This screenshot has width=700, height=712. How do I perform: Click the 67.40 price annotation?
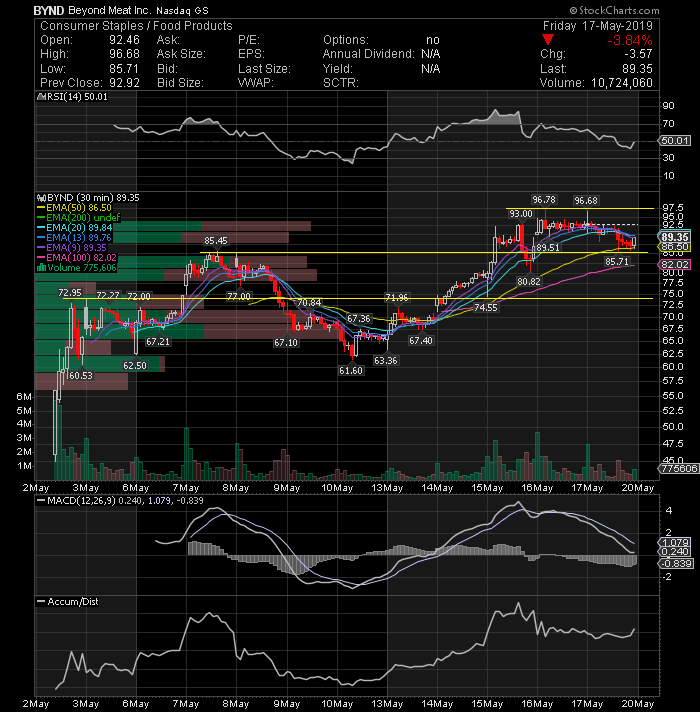pos(421,340)
